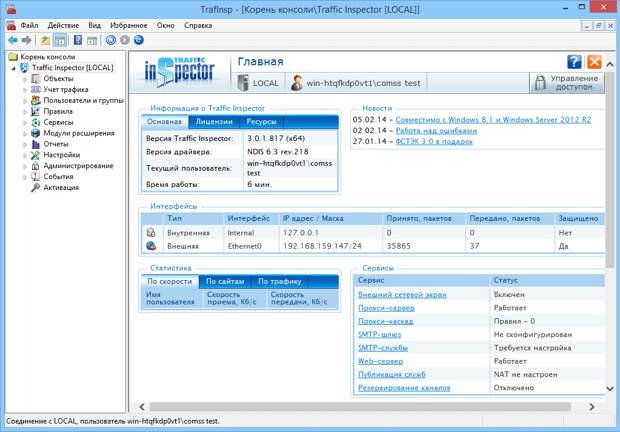Open the Работа над ошибками news link
Viewport: 620px width, 432px height.
[x=436, y=131]
